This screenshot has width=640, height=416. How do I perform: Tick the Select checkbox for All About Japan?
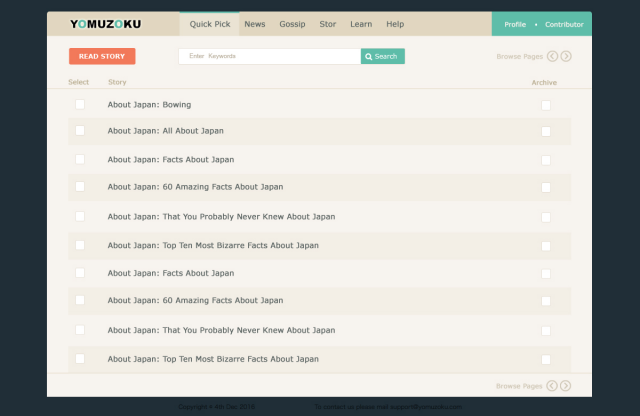[x=80, y=131]
